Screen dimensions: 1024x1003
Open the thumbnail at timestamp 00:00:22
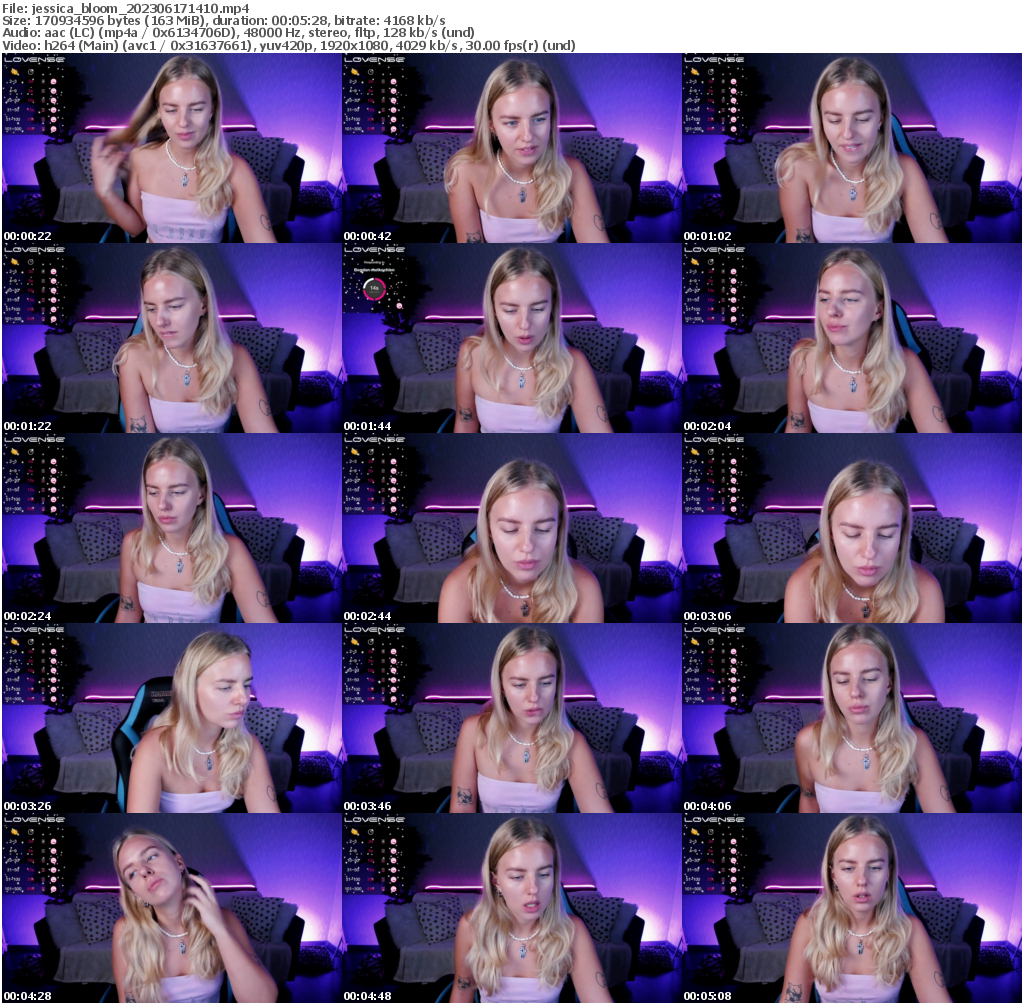(170, 145)
